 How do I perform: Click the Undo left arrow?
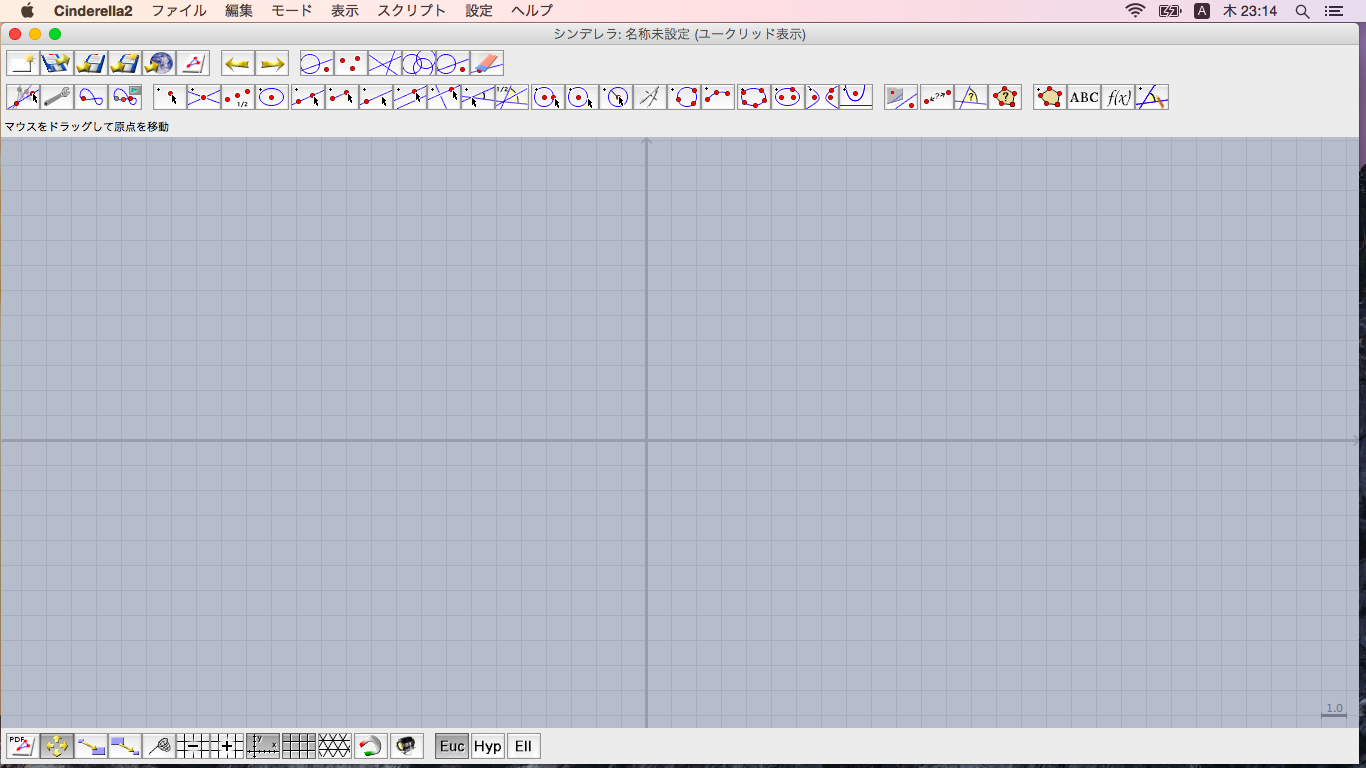[x=238, y=63]
